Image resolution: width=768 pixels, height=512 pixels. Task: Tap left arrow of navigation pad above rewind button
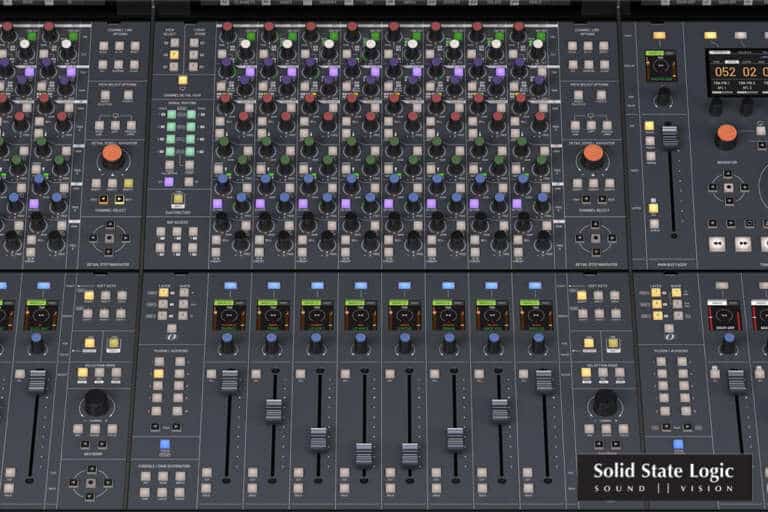pos(712,187)
